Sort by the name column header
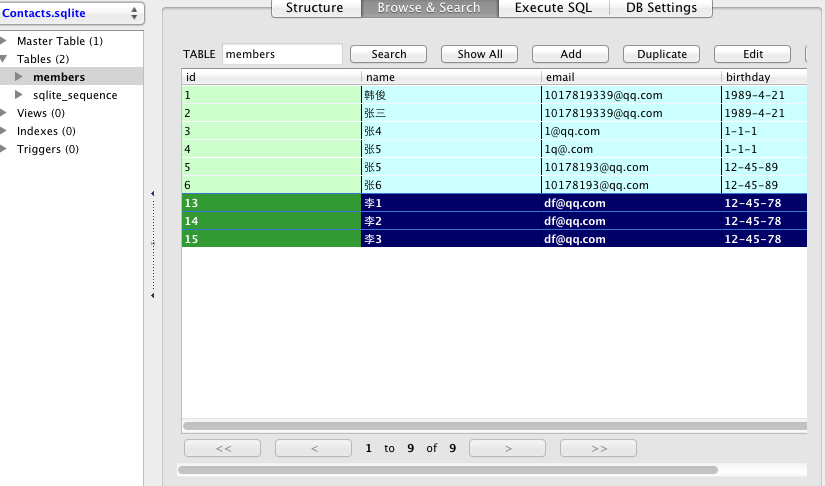The height and width of the screenshot is (486, 825). [x=451, y=77]
